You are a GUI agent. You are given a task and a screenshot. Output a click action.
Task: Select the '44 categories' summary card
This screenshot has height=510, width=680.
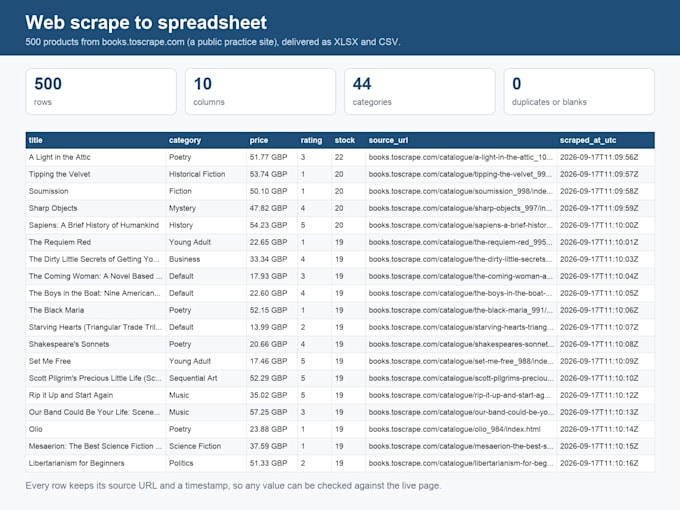[420, 92]
